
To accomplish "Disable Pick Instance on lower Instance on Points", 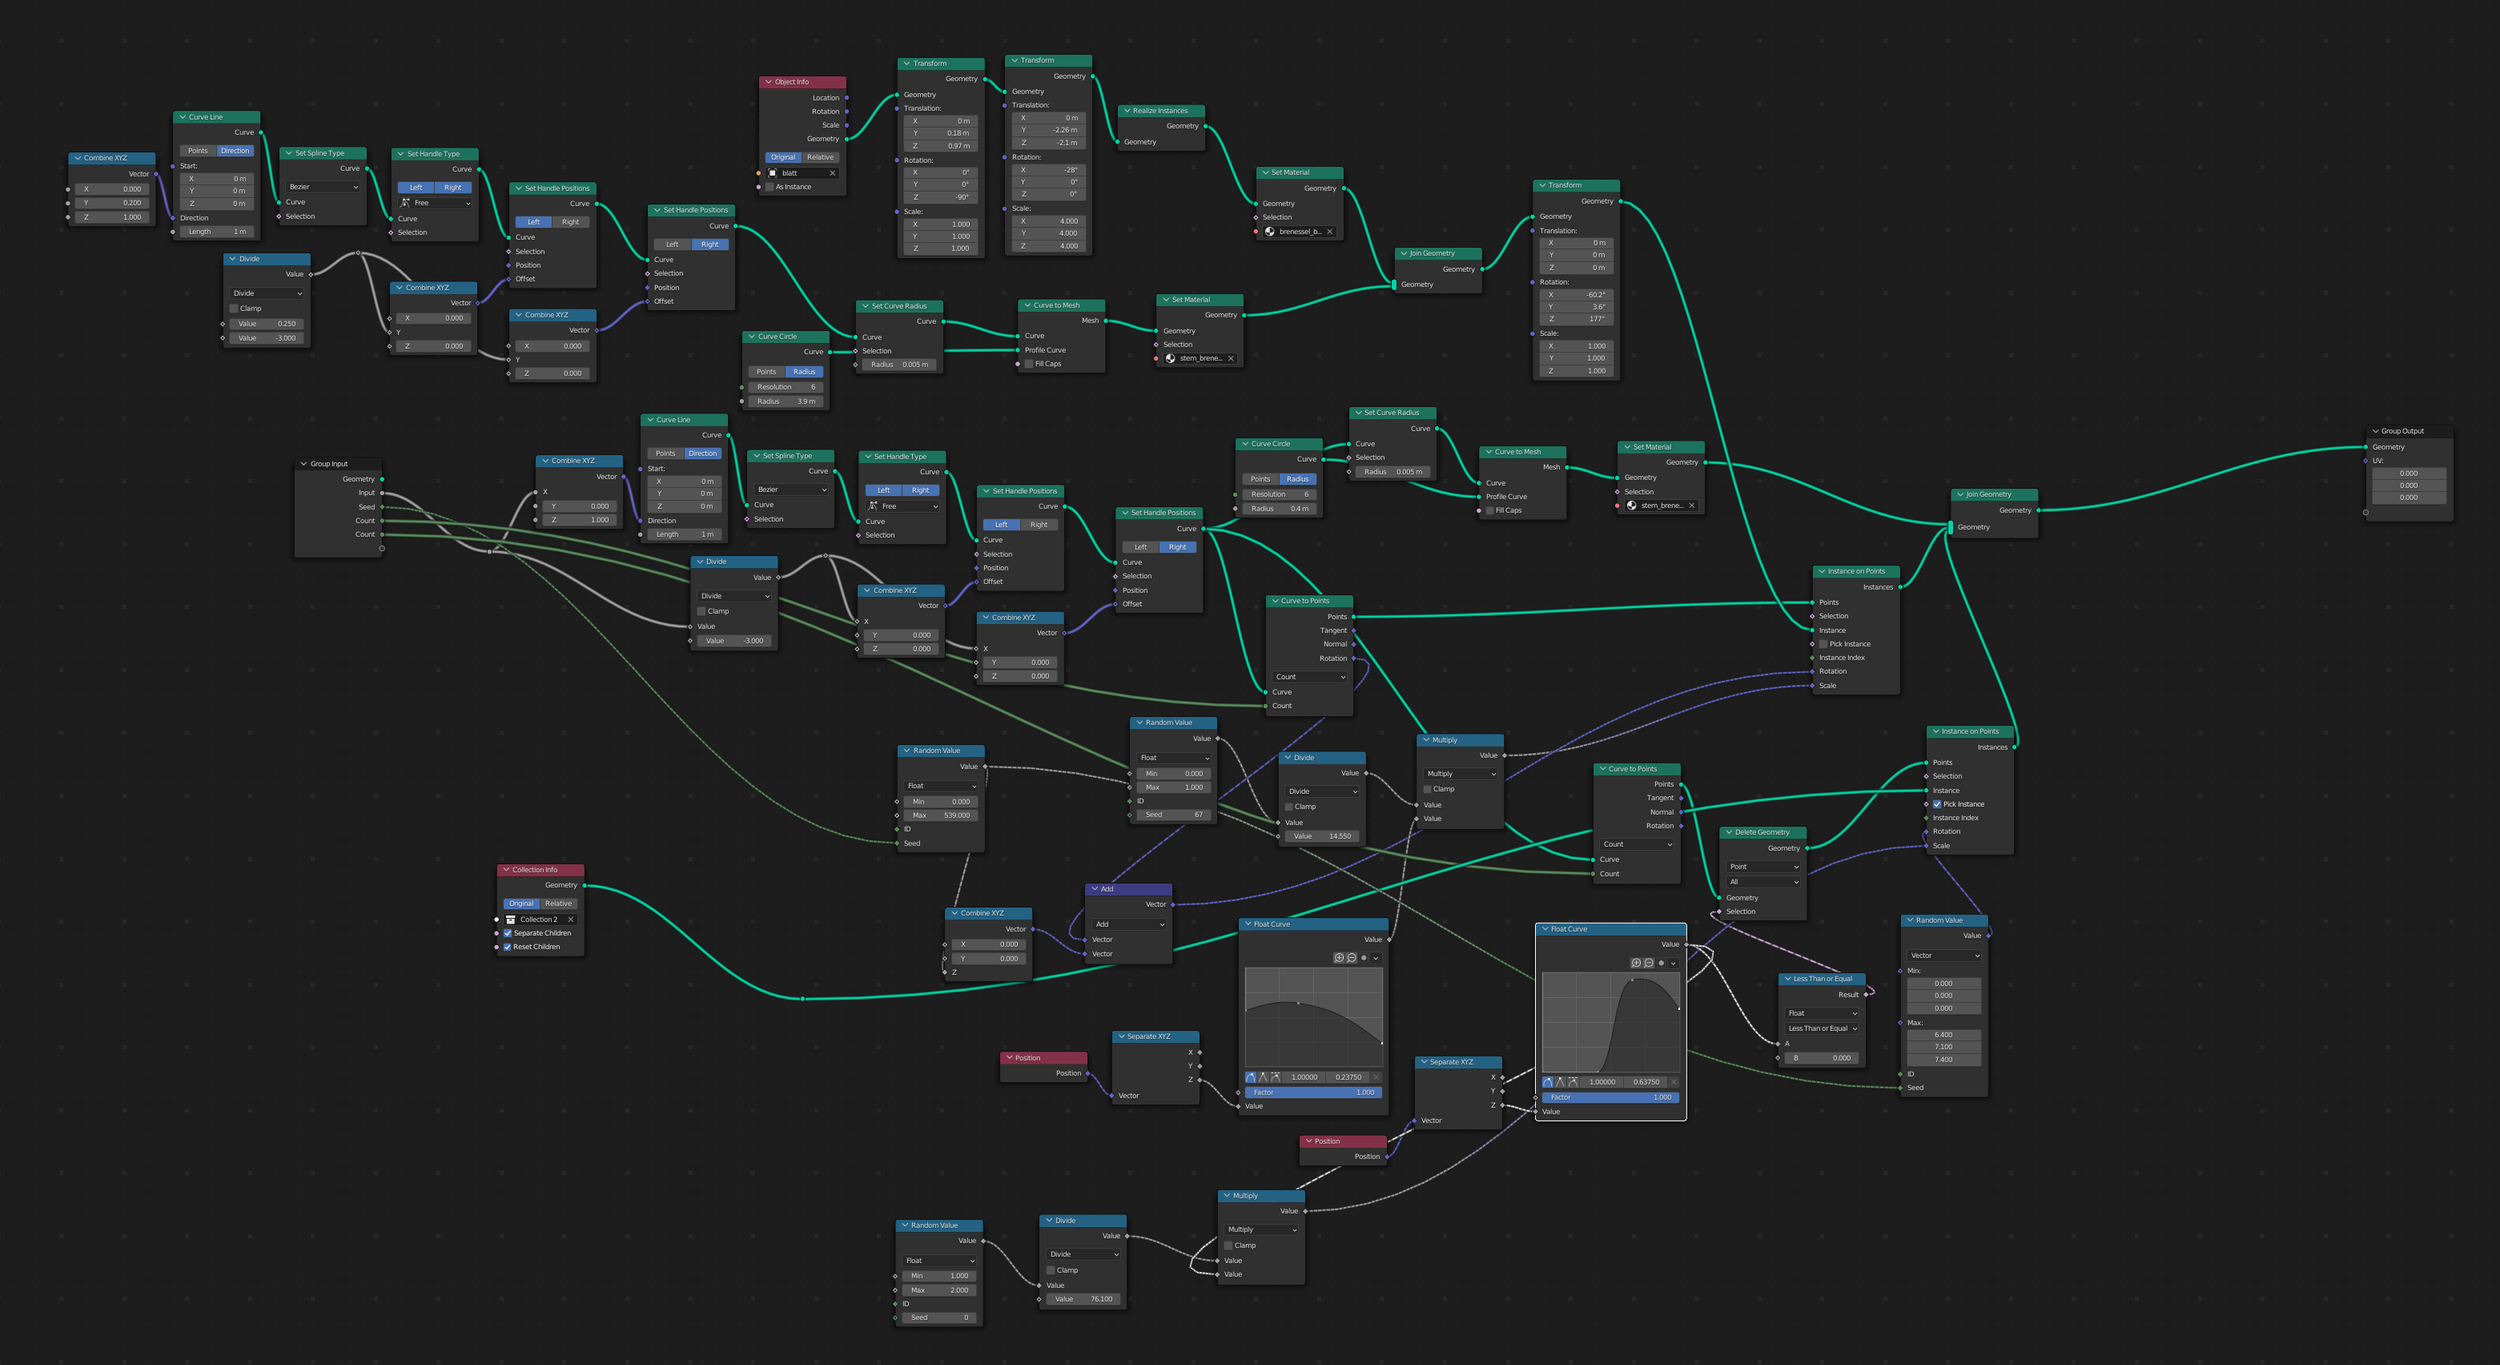I will click(1937, 804).
